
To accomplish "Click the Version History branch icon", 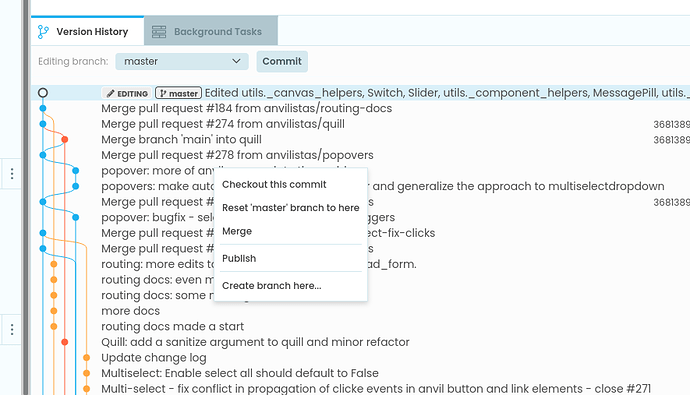I will point(43,32).
